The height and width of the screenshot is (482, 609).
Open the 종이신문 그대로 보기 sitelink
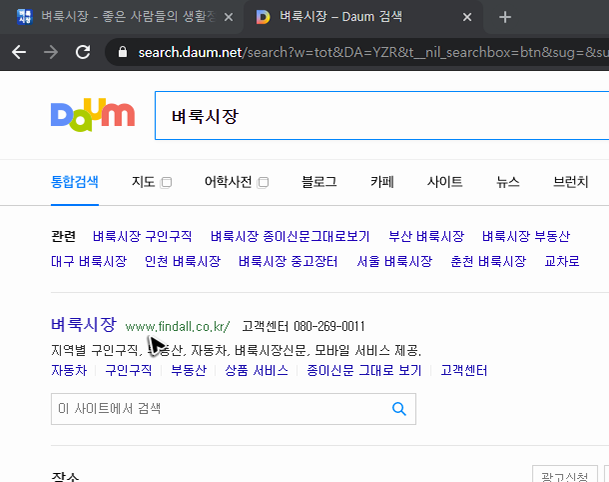tap(364, 370)
